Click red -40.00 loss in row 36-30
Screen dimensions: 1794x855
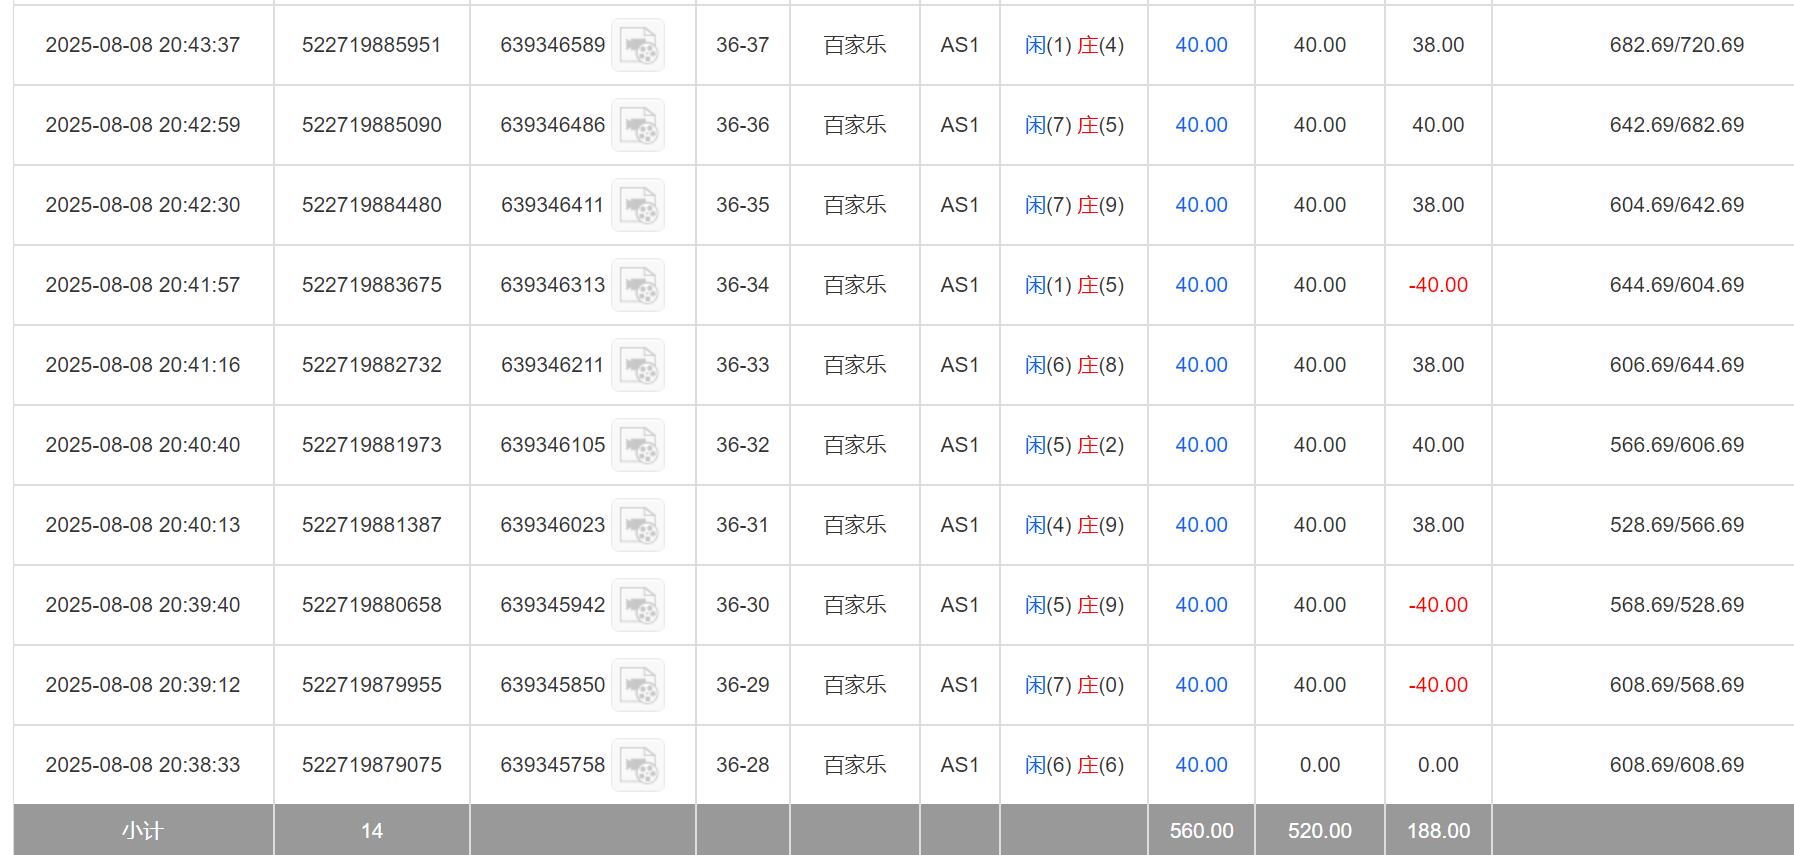point(1438,605)
